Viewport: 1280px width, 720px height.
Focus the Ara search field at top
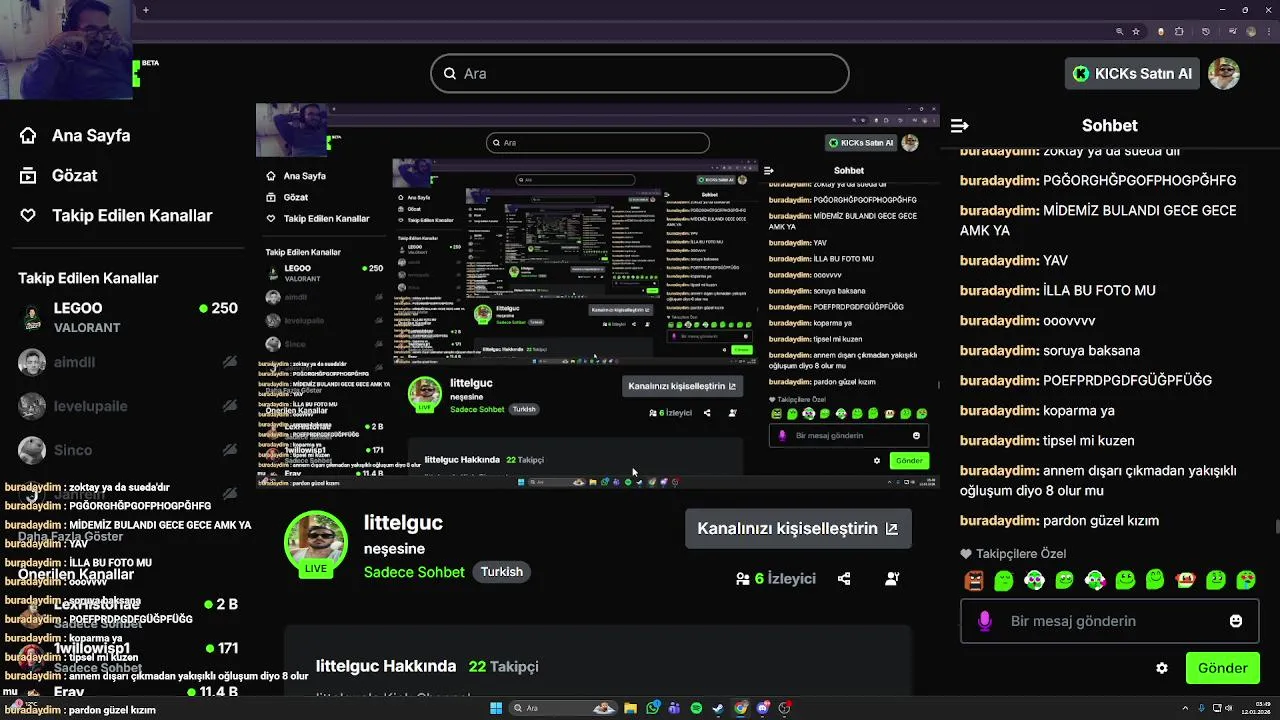(x=640, y=73)
